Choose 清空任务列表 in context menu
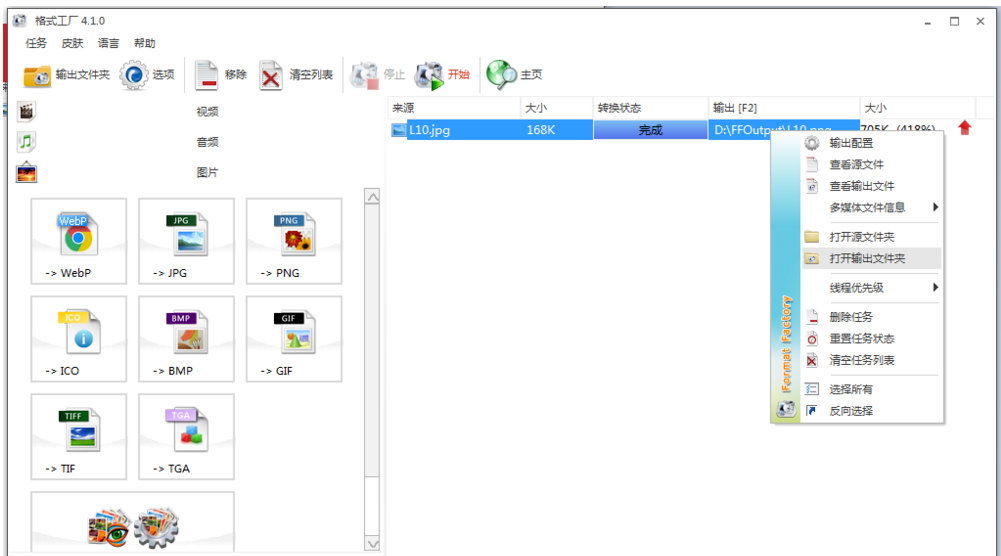Screen dimensions: 1001x556 tap(871, 360)
